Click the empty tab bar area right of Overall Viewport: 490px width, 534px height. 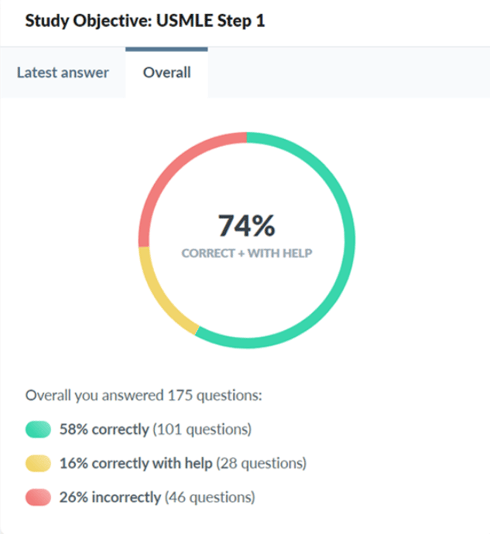(349, 73)
